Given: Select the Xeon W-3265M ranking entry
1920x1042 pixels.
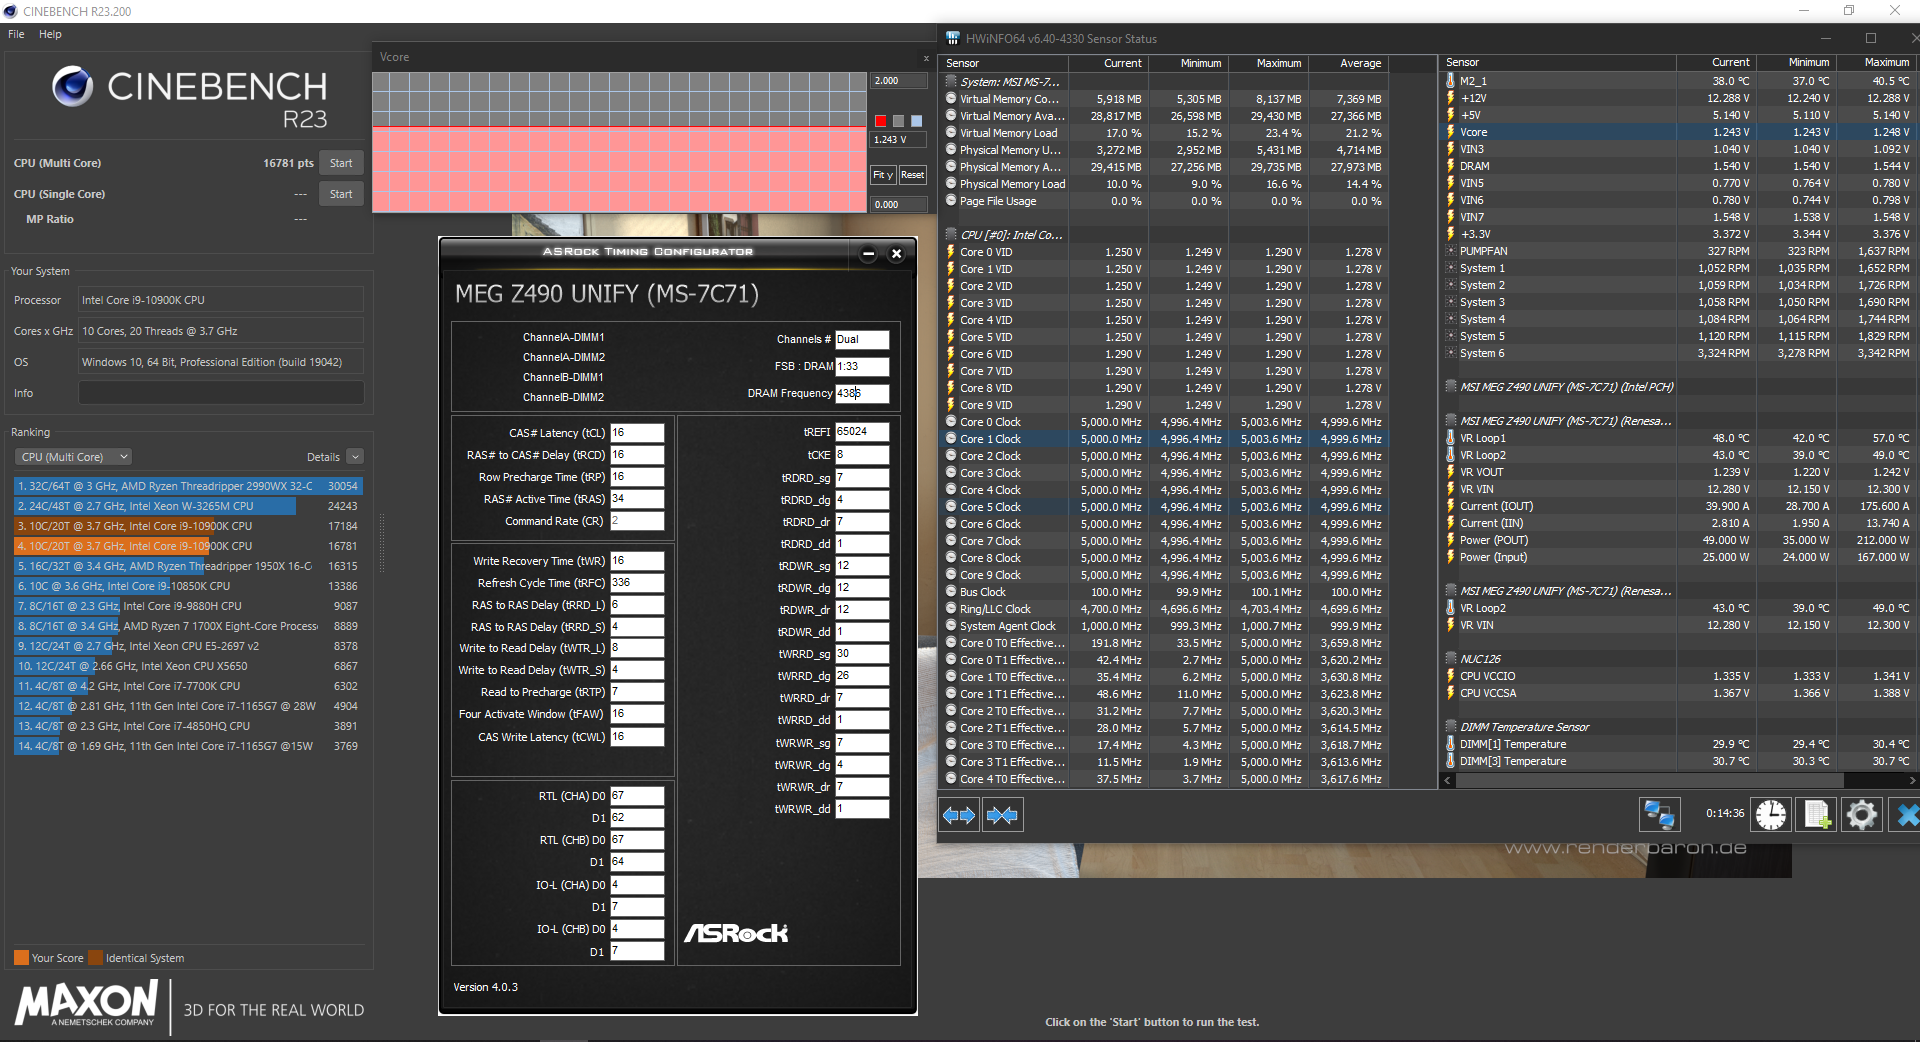Looking at the screenshot, I should click(x=187, y=506).
